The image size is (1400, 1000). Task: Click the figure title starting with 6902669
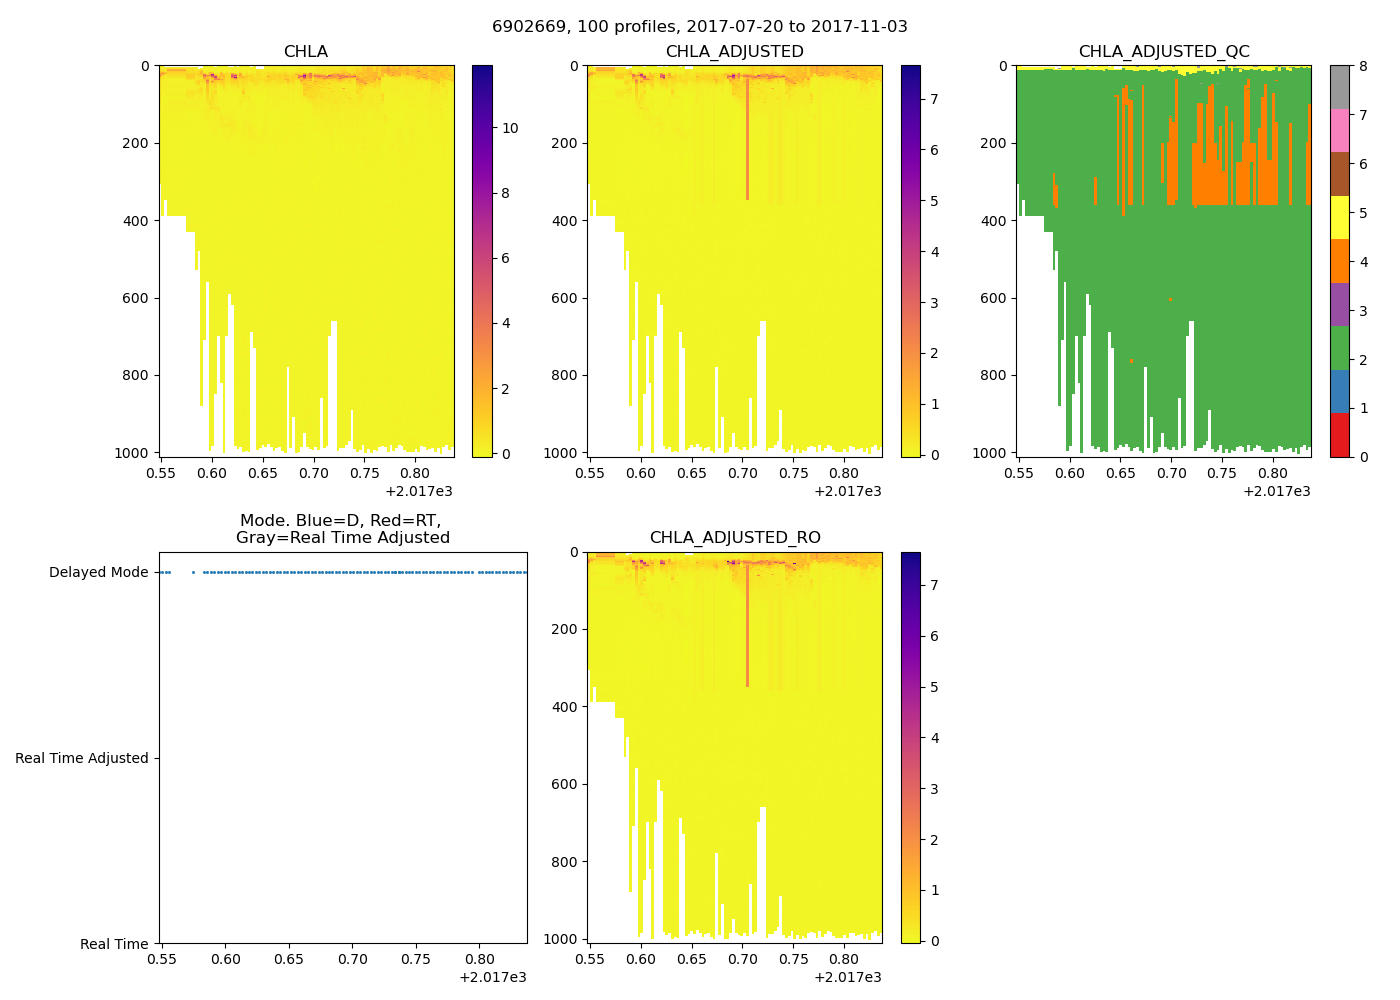pyautogui.click(x=699, y=27)
